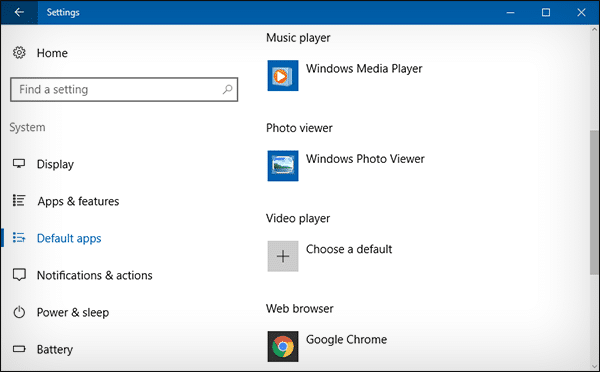Change Windows Media Player music default
This screenshot has height=372, width=600.
pyautogui.click(x=364, y=69)
